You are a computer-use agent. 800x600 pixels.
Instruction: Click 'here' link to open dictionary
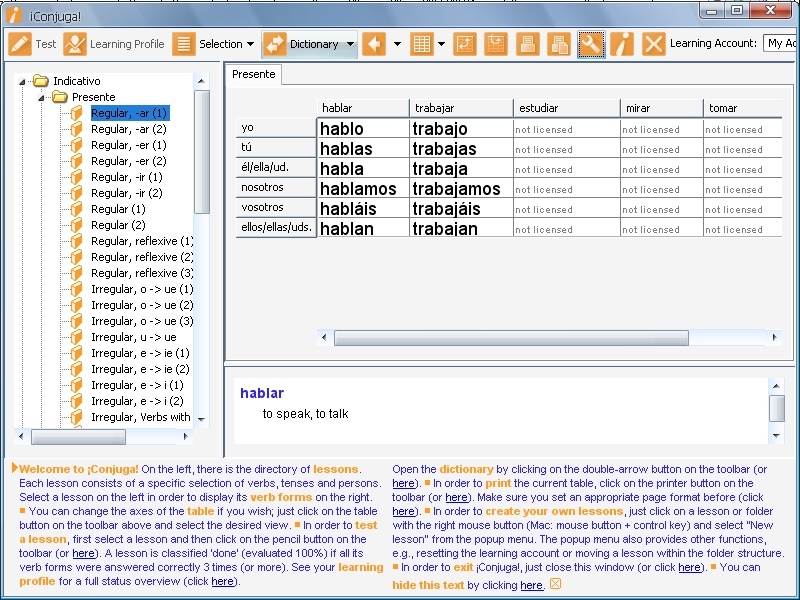click(x=403, y=483)
